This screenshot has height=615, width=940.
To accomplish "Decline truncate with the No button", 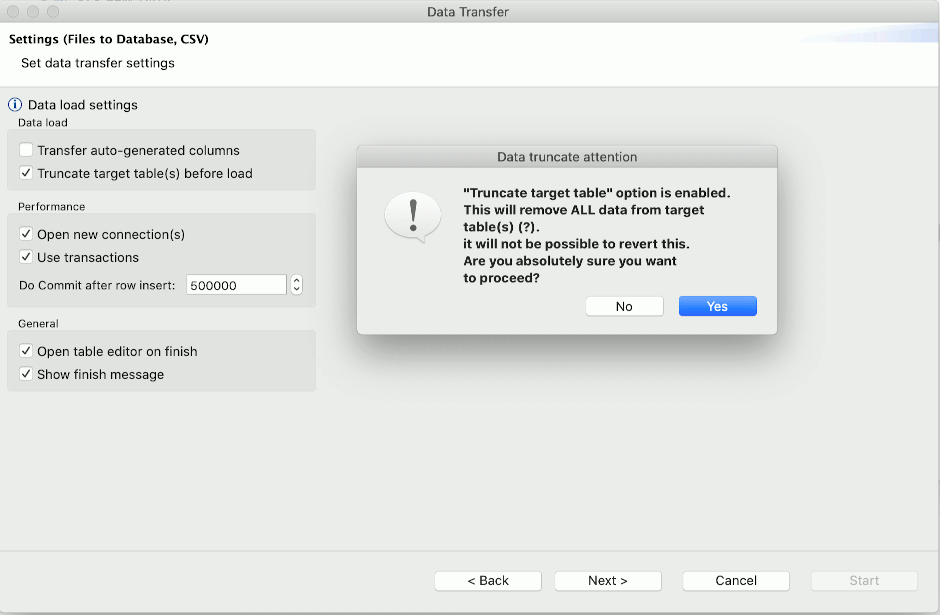I will [624, 306].
